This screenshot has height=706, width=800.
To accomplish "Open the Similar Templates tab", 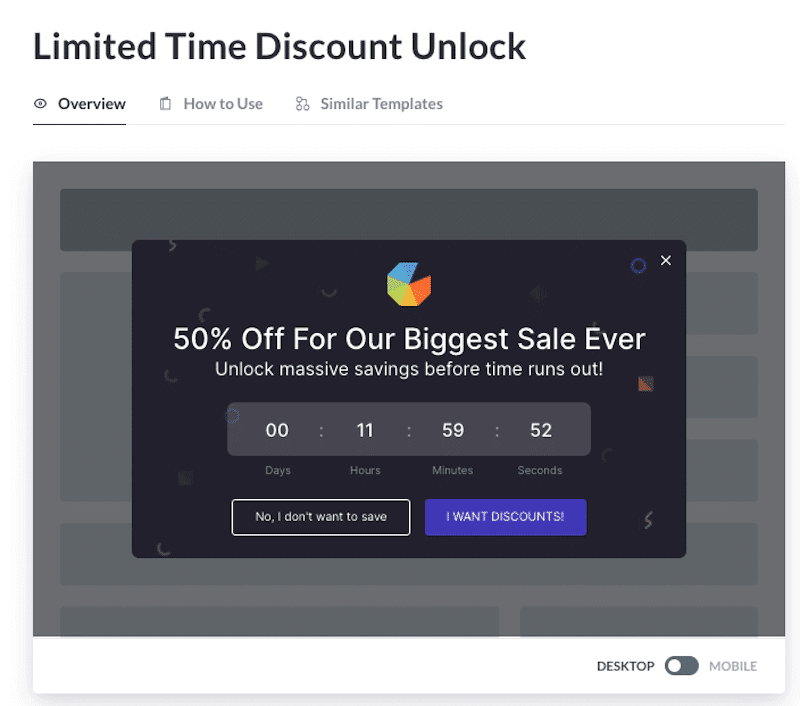I will point(381,104).
